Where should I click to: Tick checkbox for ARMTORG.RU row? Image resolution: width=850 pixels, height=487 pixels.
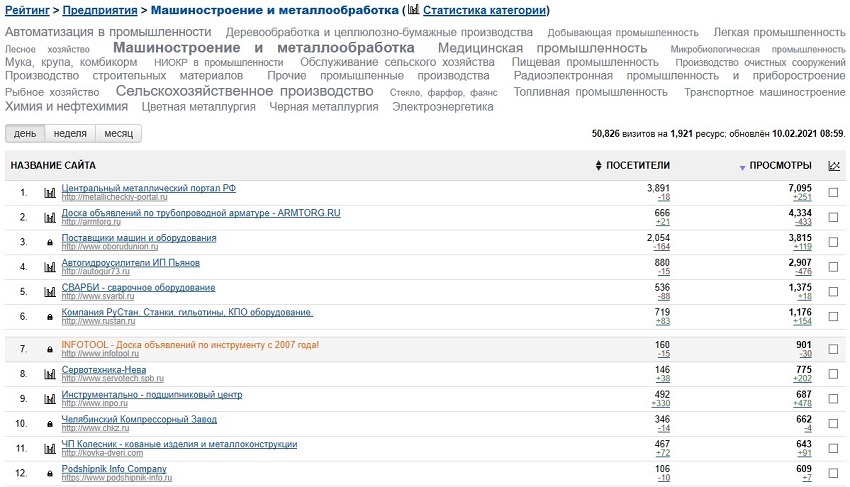tap(833, 217)
